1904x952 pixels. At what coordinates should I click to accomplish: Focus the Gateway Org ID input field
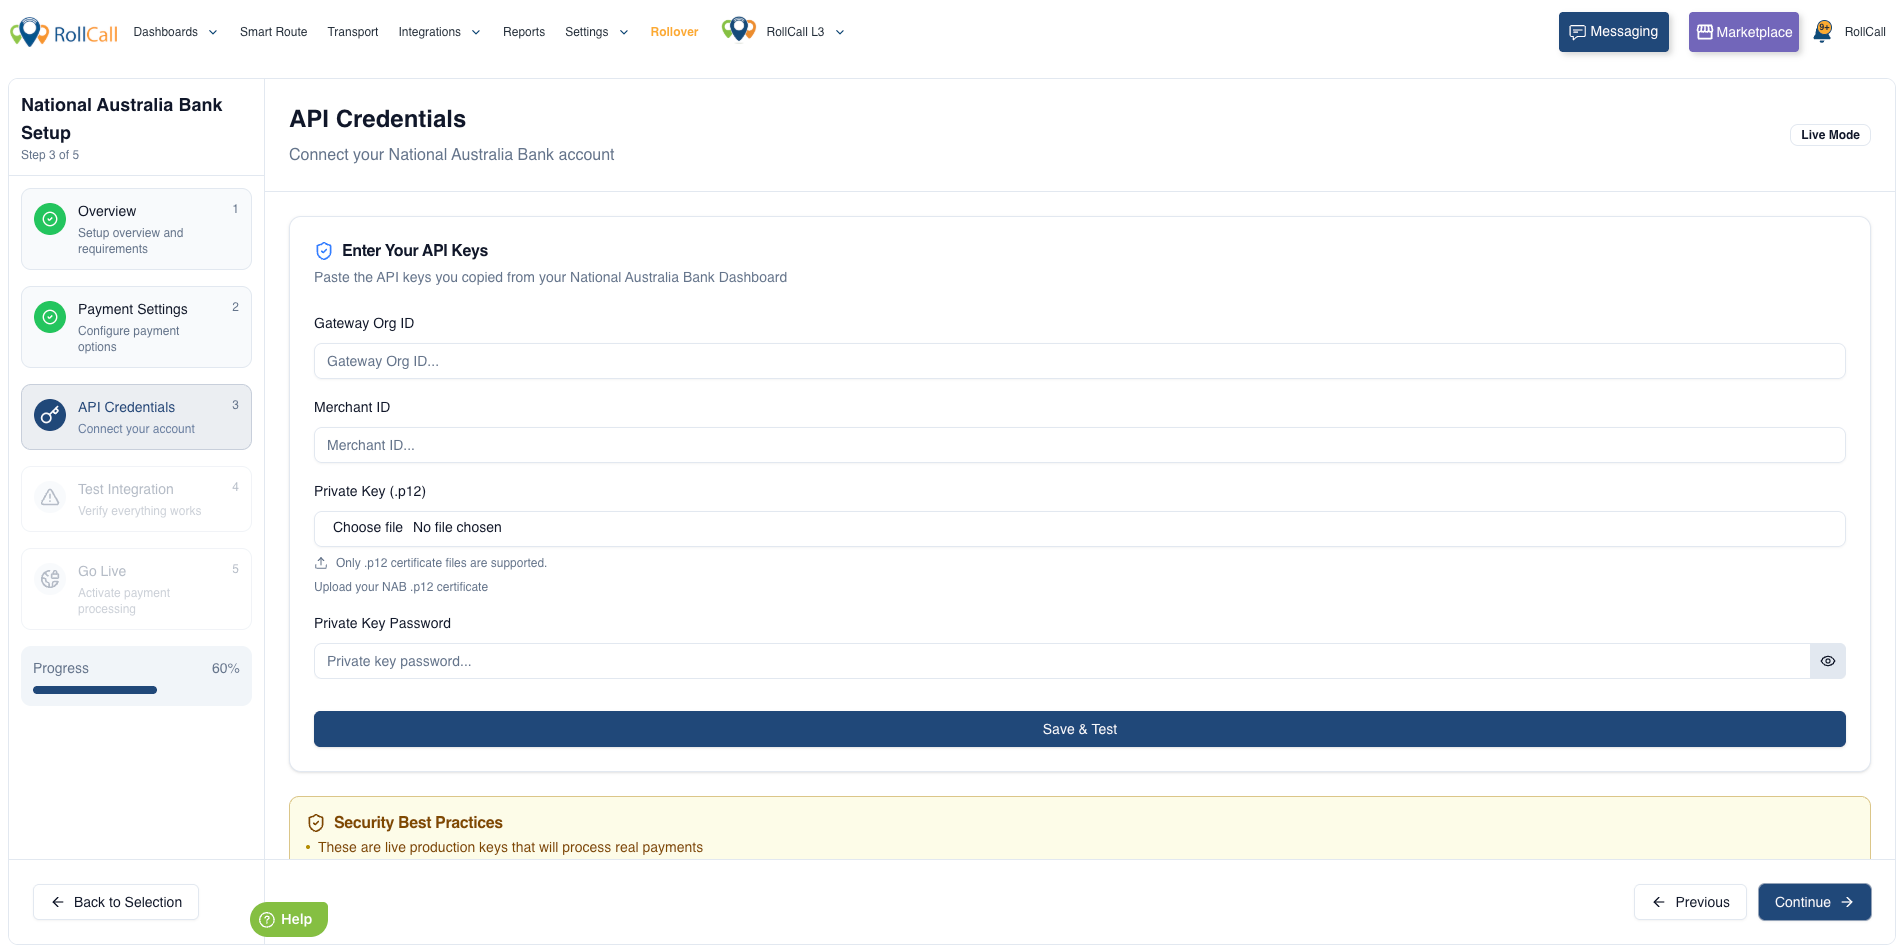point(1080,361)
